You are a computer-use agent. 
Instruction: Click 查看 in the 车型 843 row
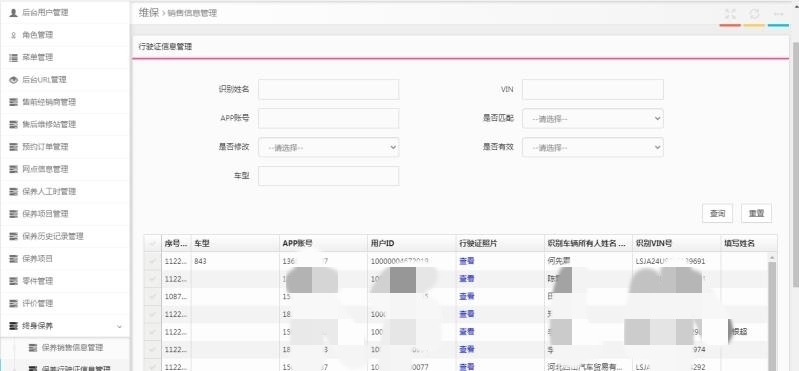pyautogui.click(x=467, y=261)
